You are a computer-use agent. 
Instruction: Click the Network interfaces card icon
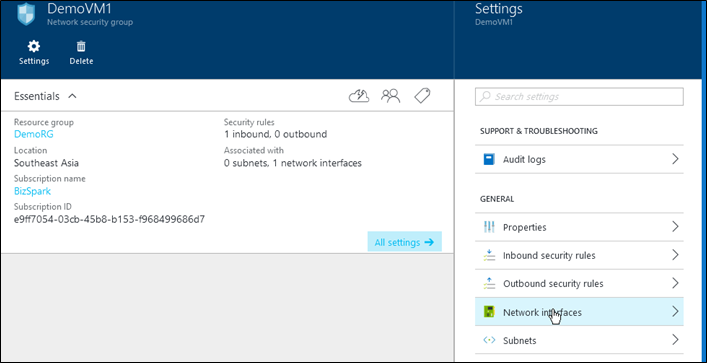tap(489, 312)
